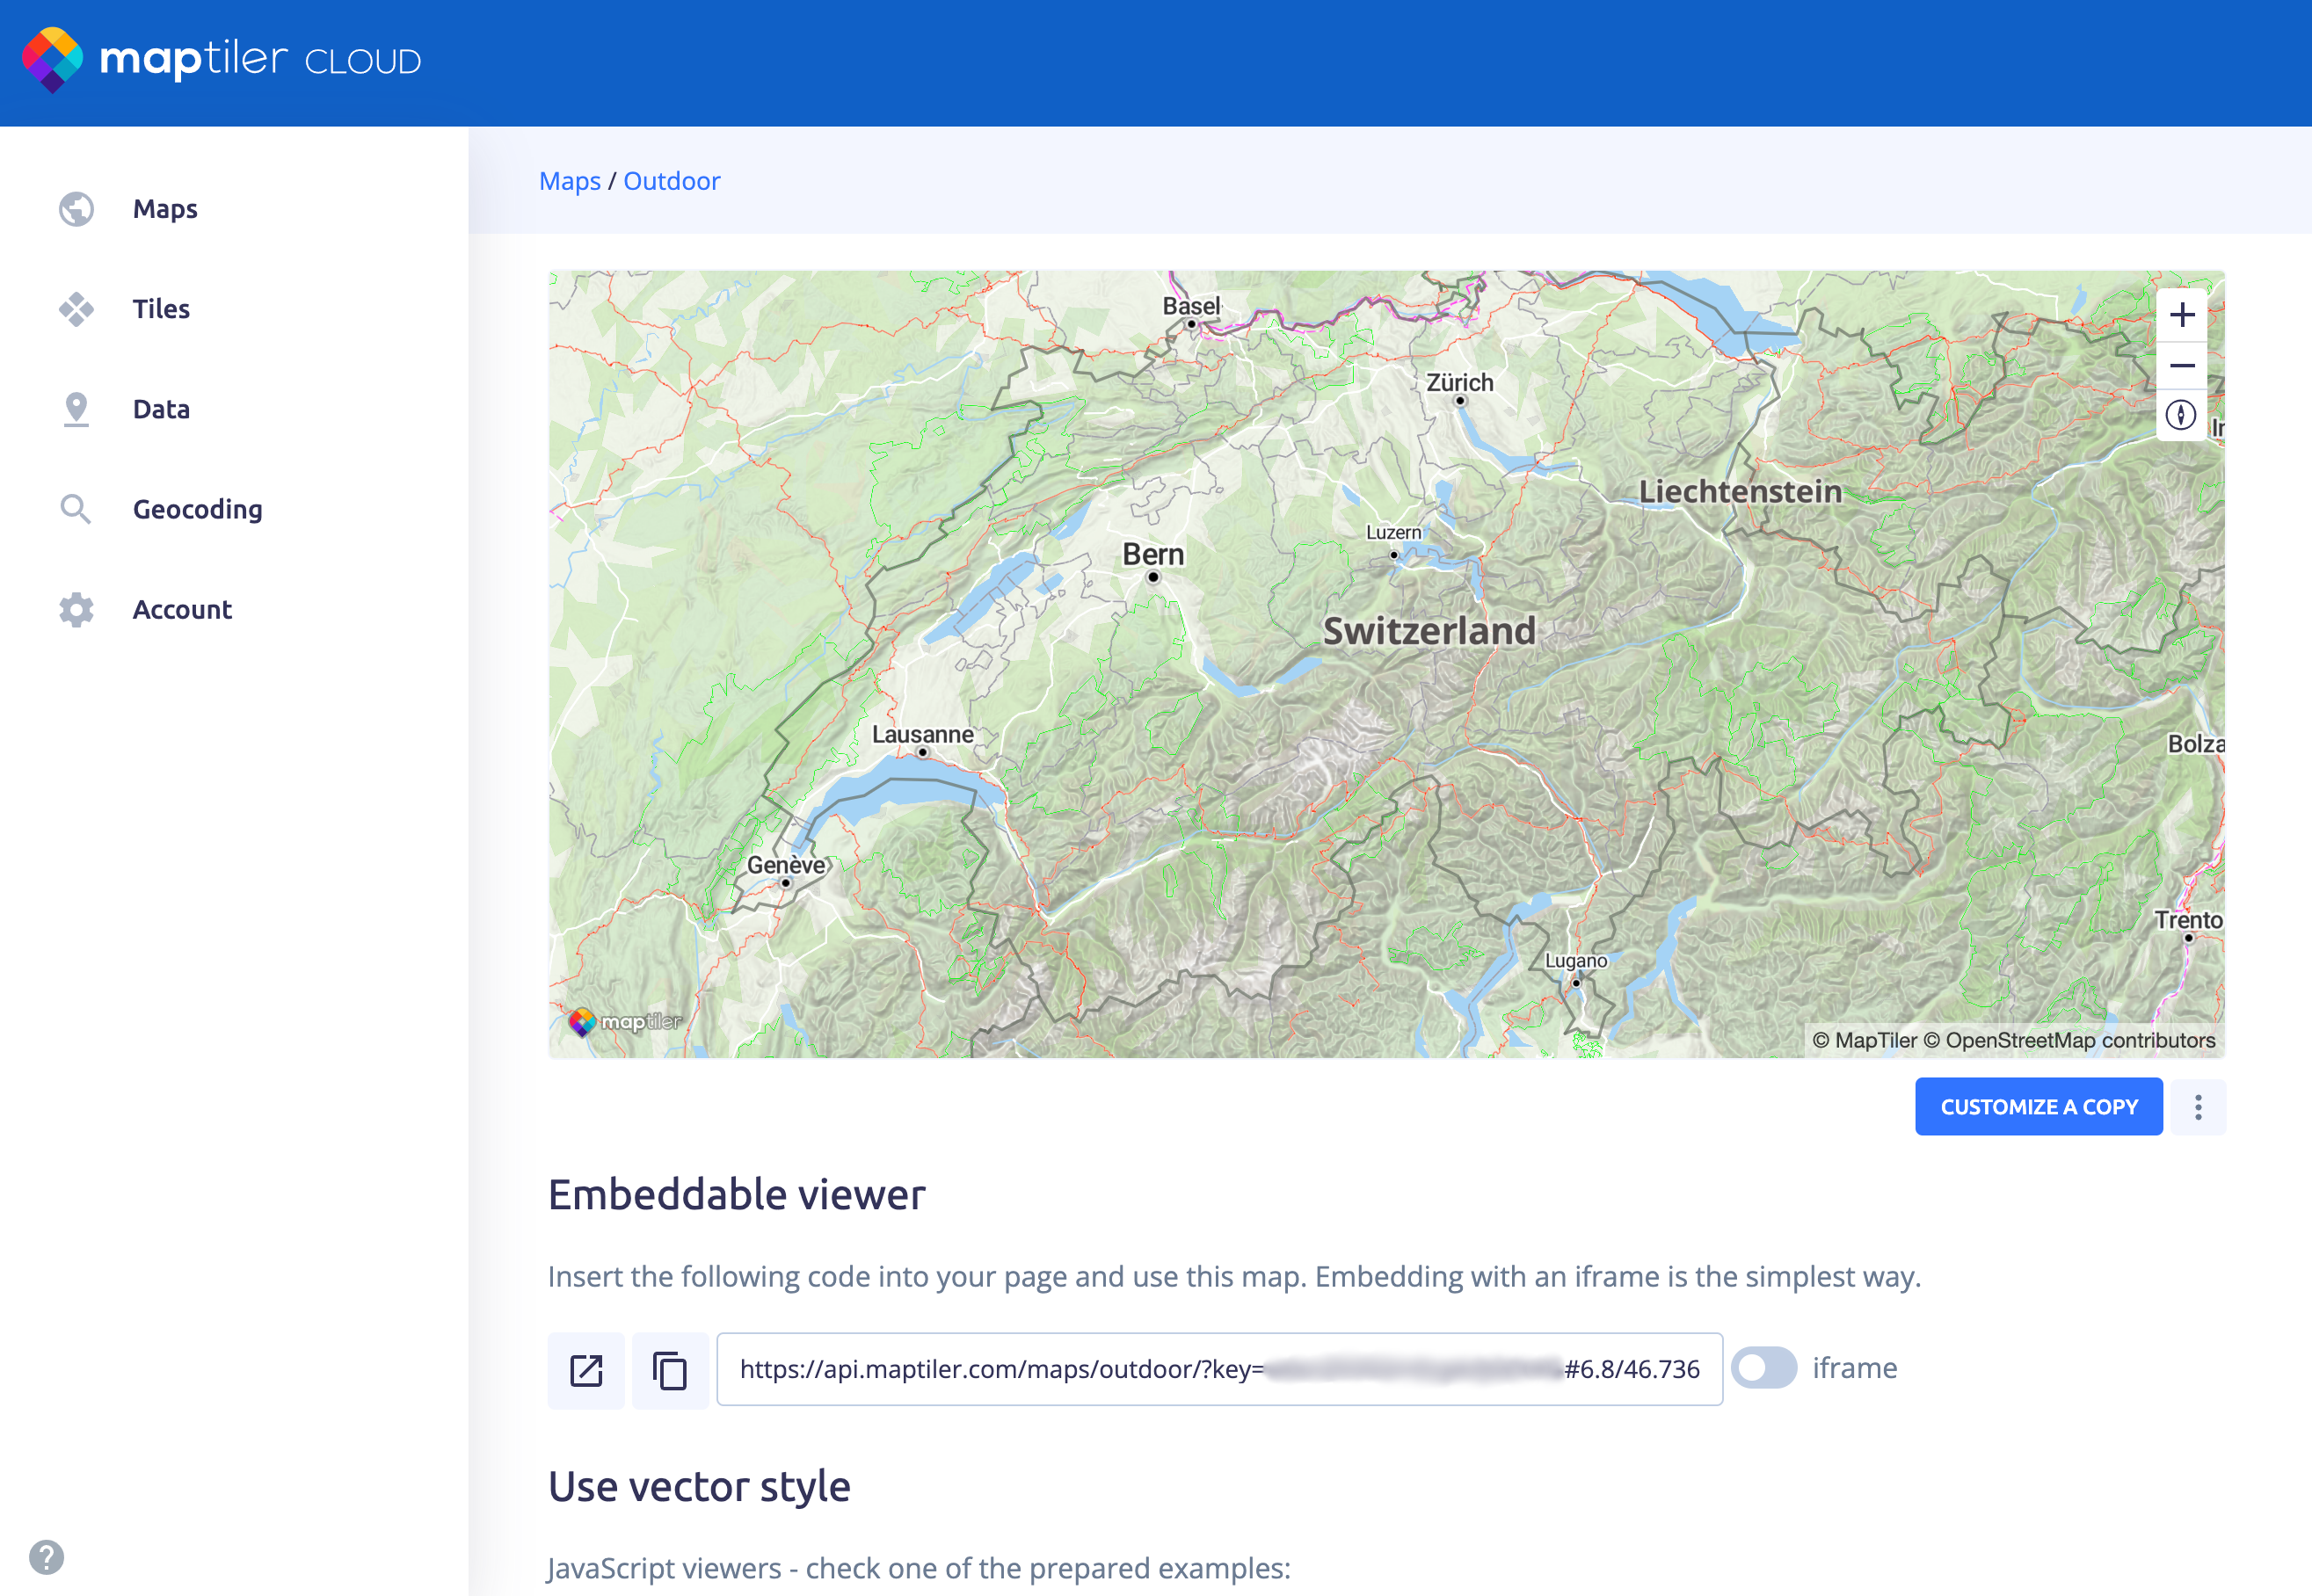Open the three-dot more options menu
This screenshot has height=1596, width=2312.
2198,1107
